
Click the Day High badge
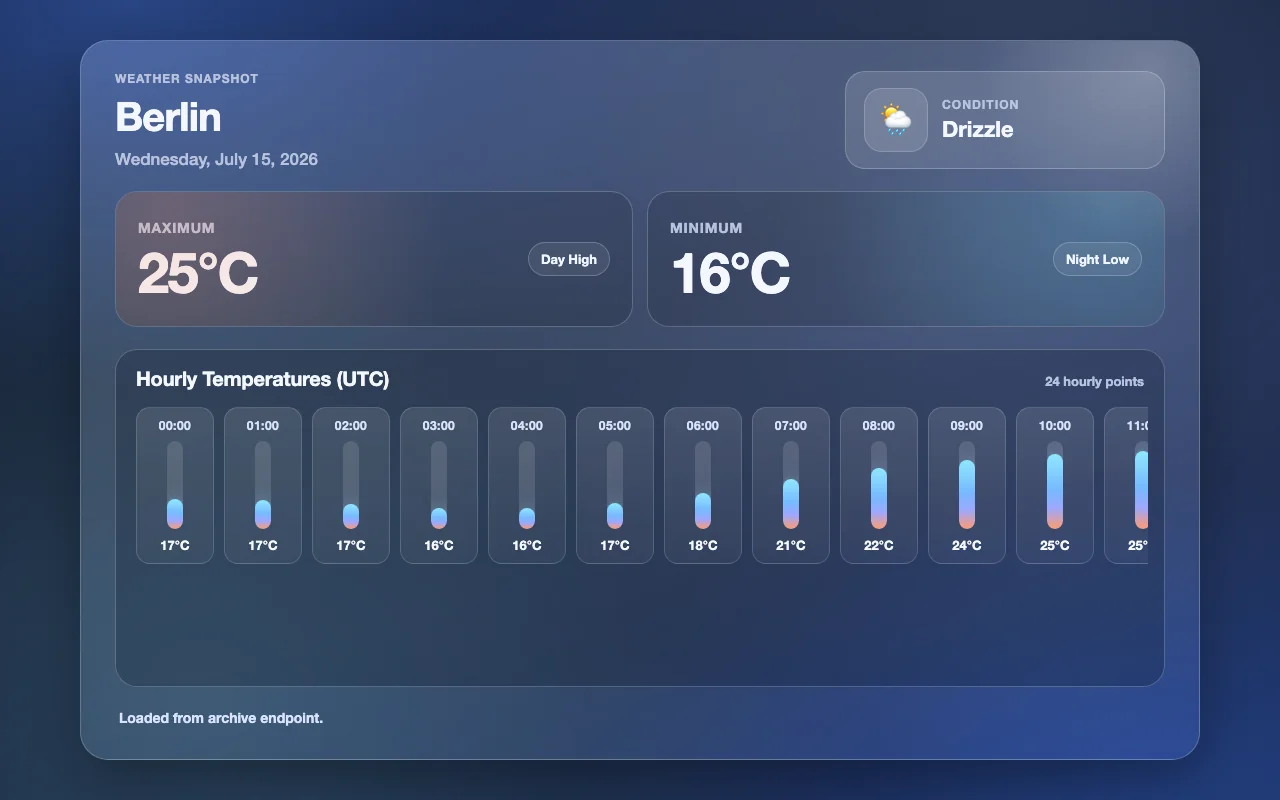569,259
